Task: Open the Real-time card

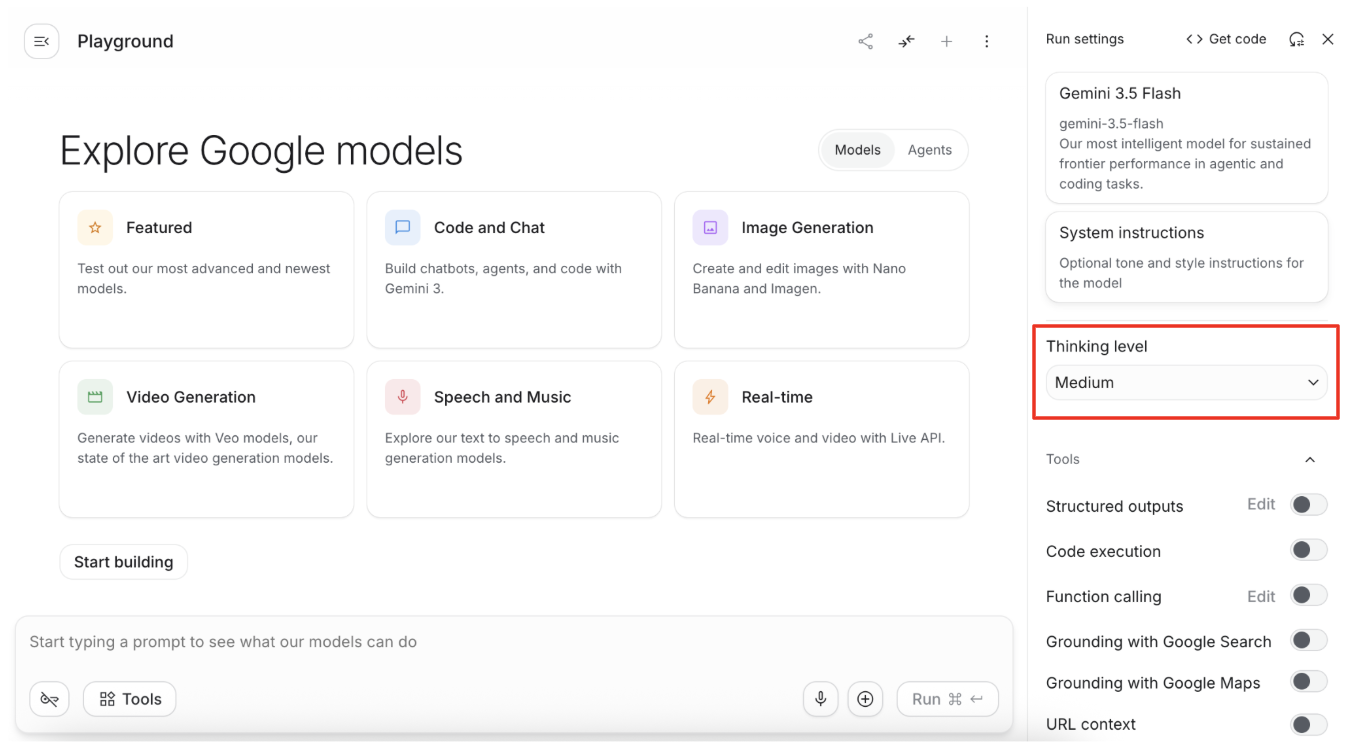Action: tap(822, 439)
